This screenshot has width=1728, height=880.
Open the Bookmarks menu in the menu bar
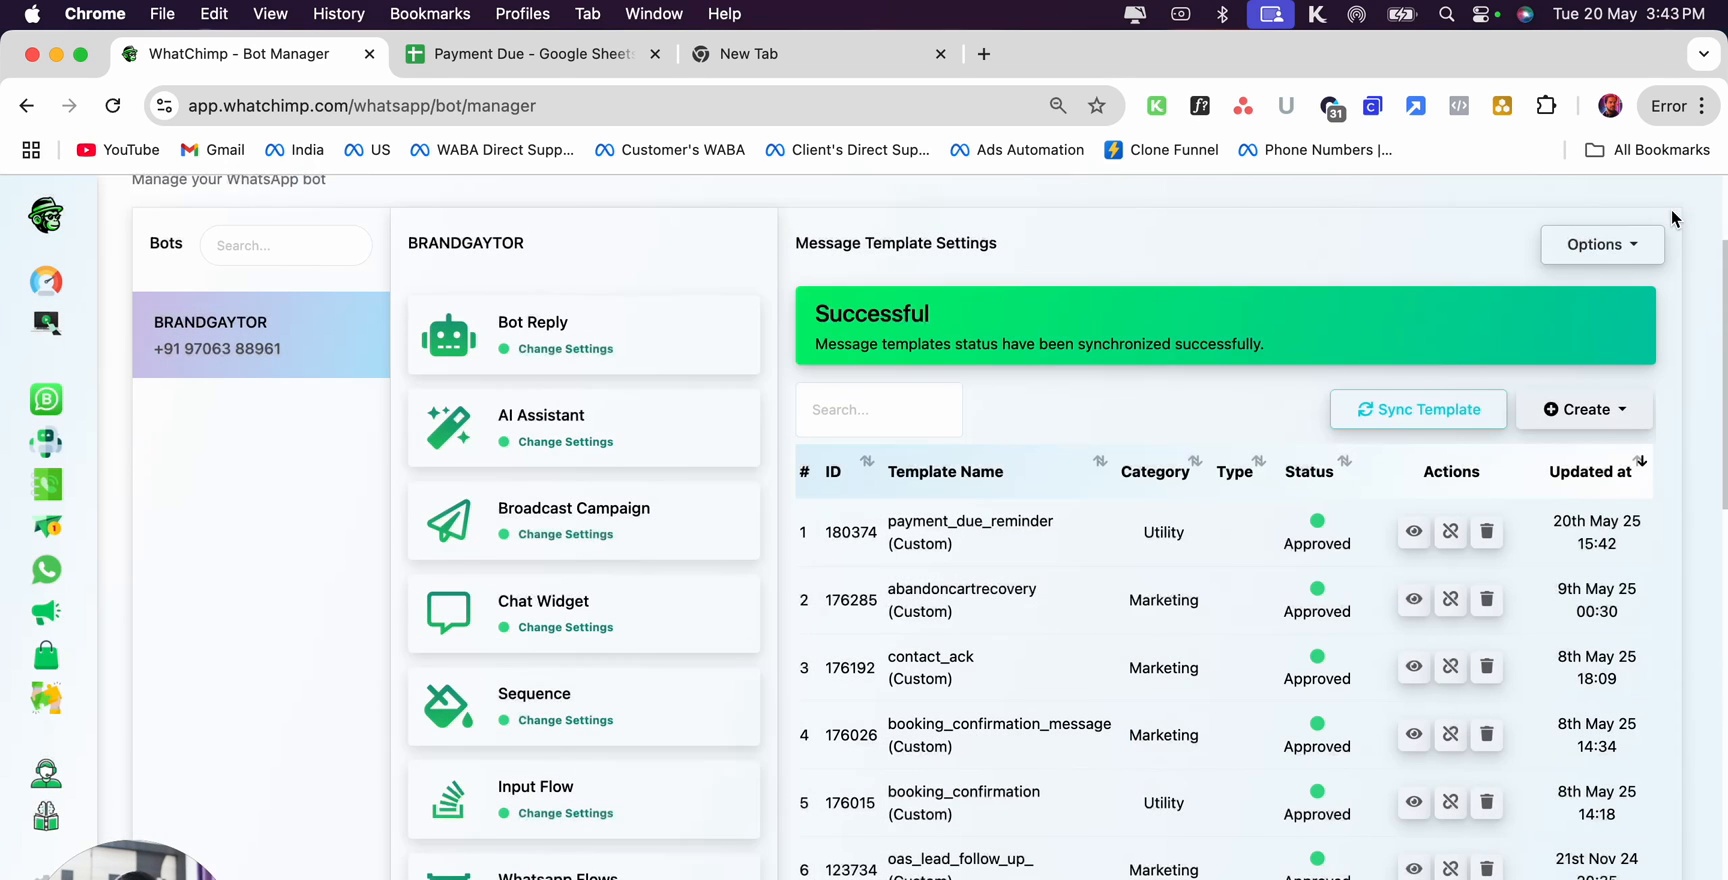pyautogui.click(x=430, y=14)
